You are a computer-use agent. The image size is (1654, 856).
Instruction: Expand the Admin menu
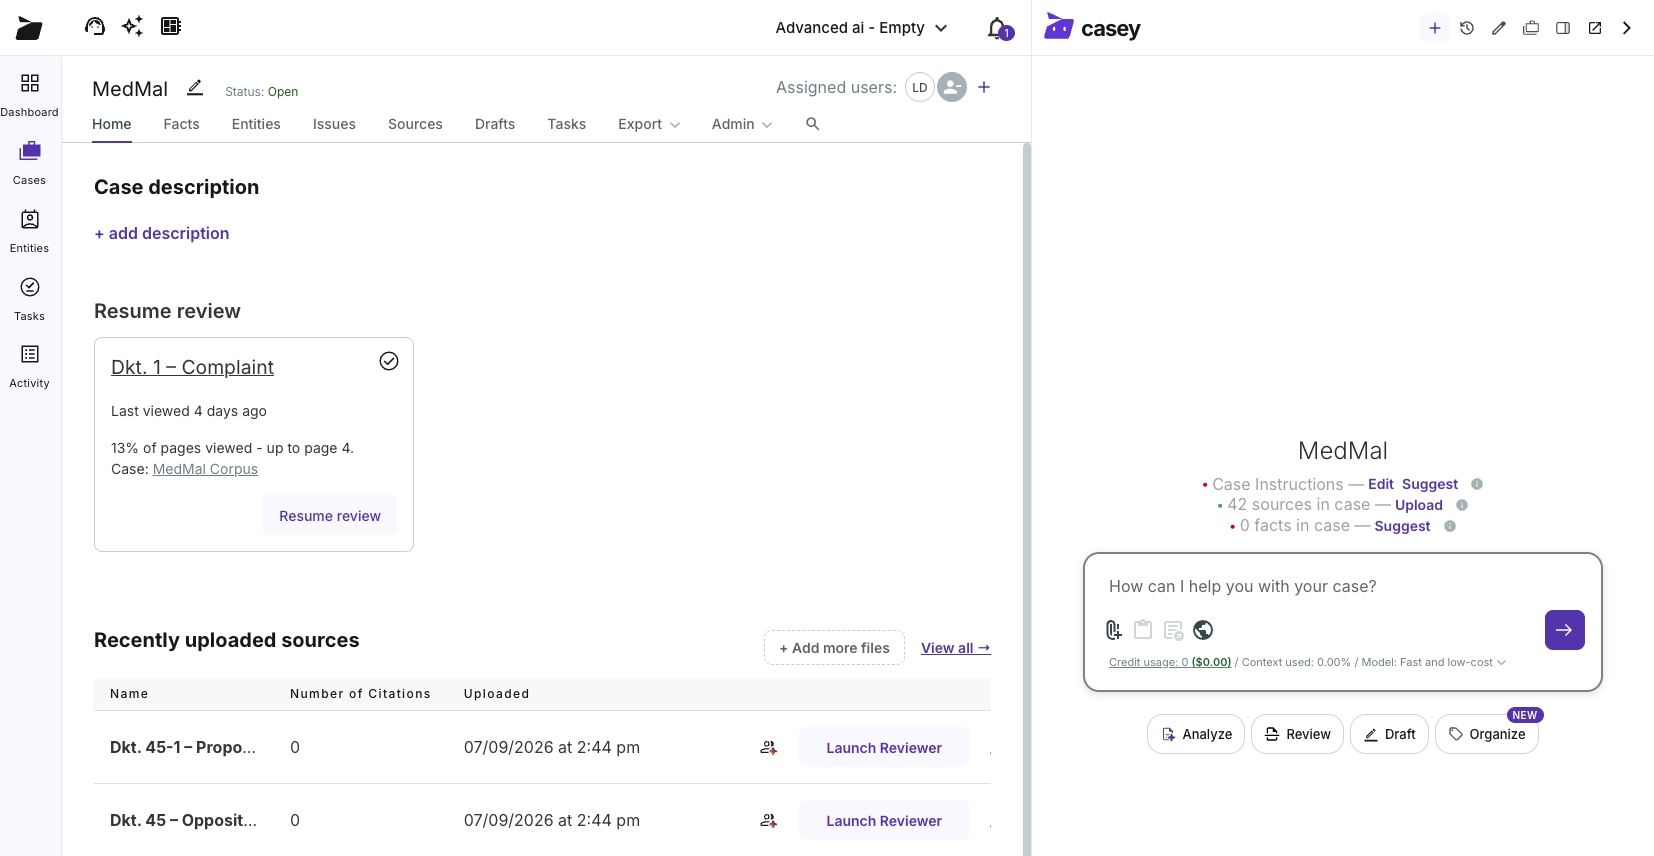point(742,124)
